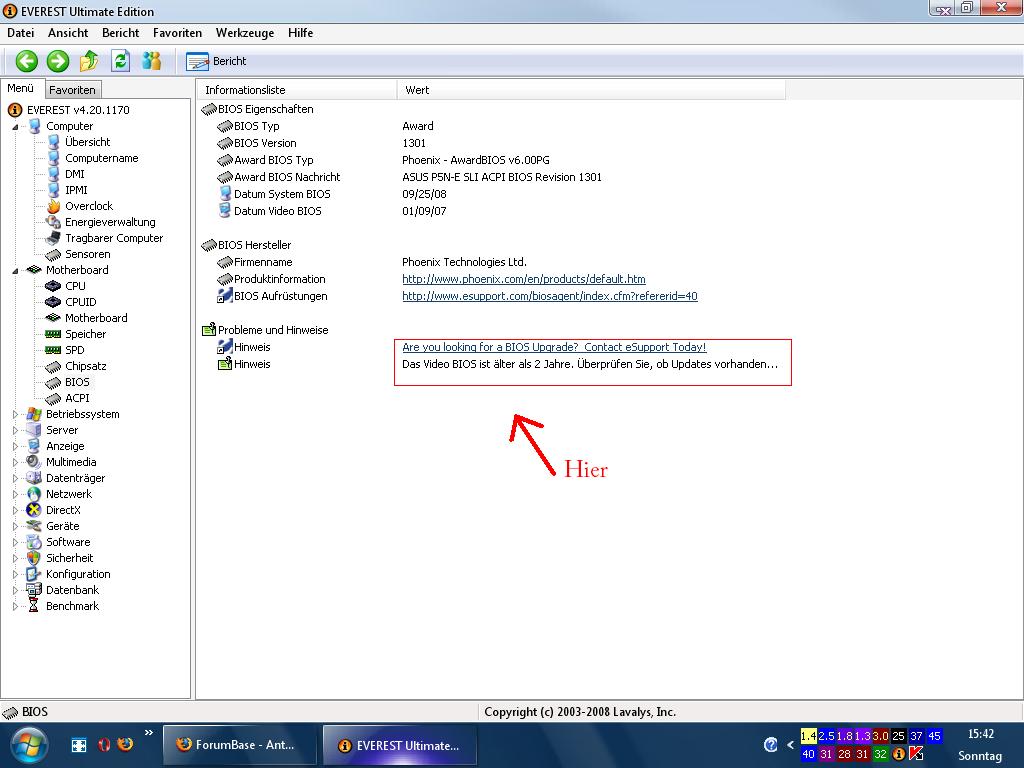Click the Informationsliste column header
This screenshot has width=1024, height=768.
(x=296, y=90)
